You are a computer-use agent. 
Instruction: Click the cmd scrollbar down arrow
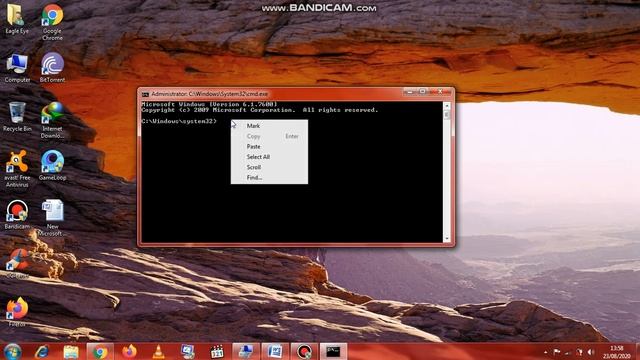(447, 239)
